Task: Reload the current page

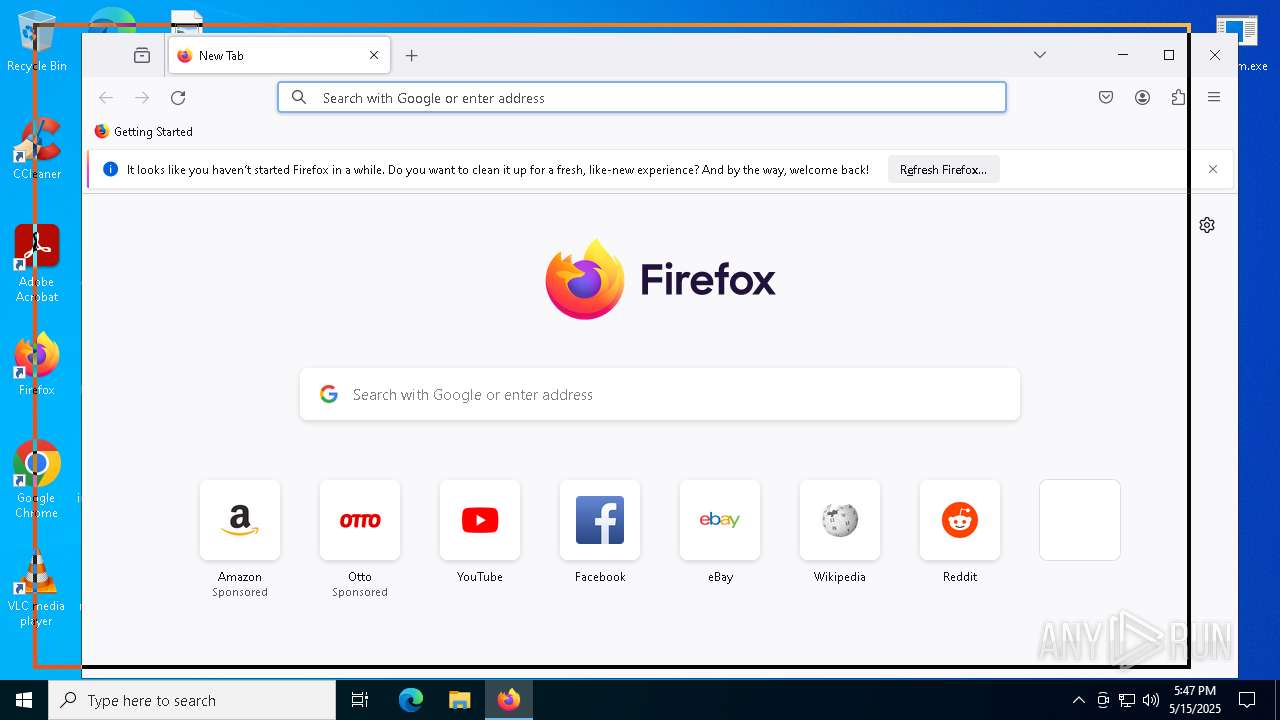Action: [178, 97]
